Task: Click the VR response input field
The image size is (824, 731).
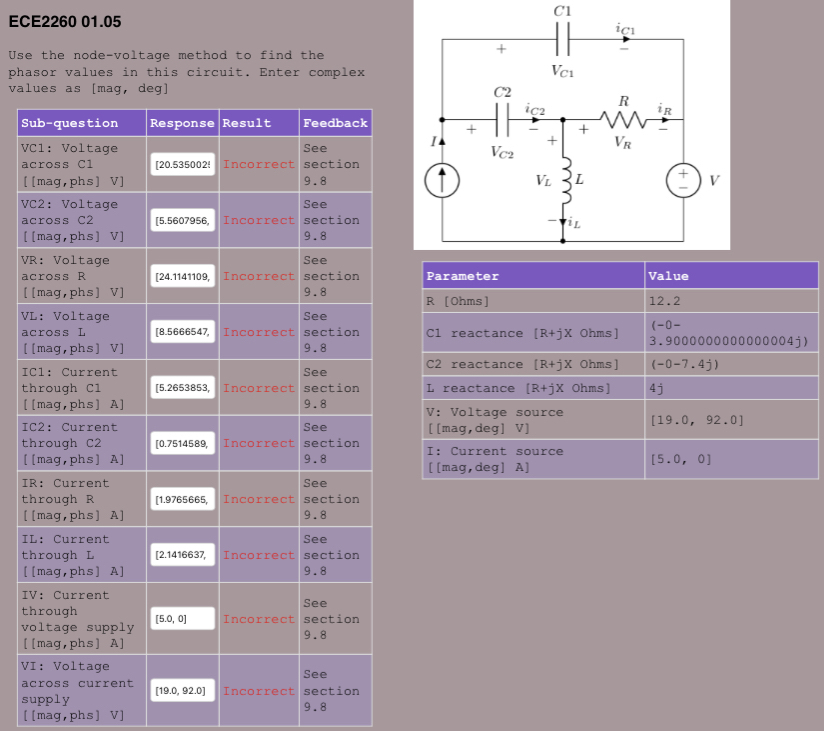Action: tap(182, 276)
